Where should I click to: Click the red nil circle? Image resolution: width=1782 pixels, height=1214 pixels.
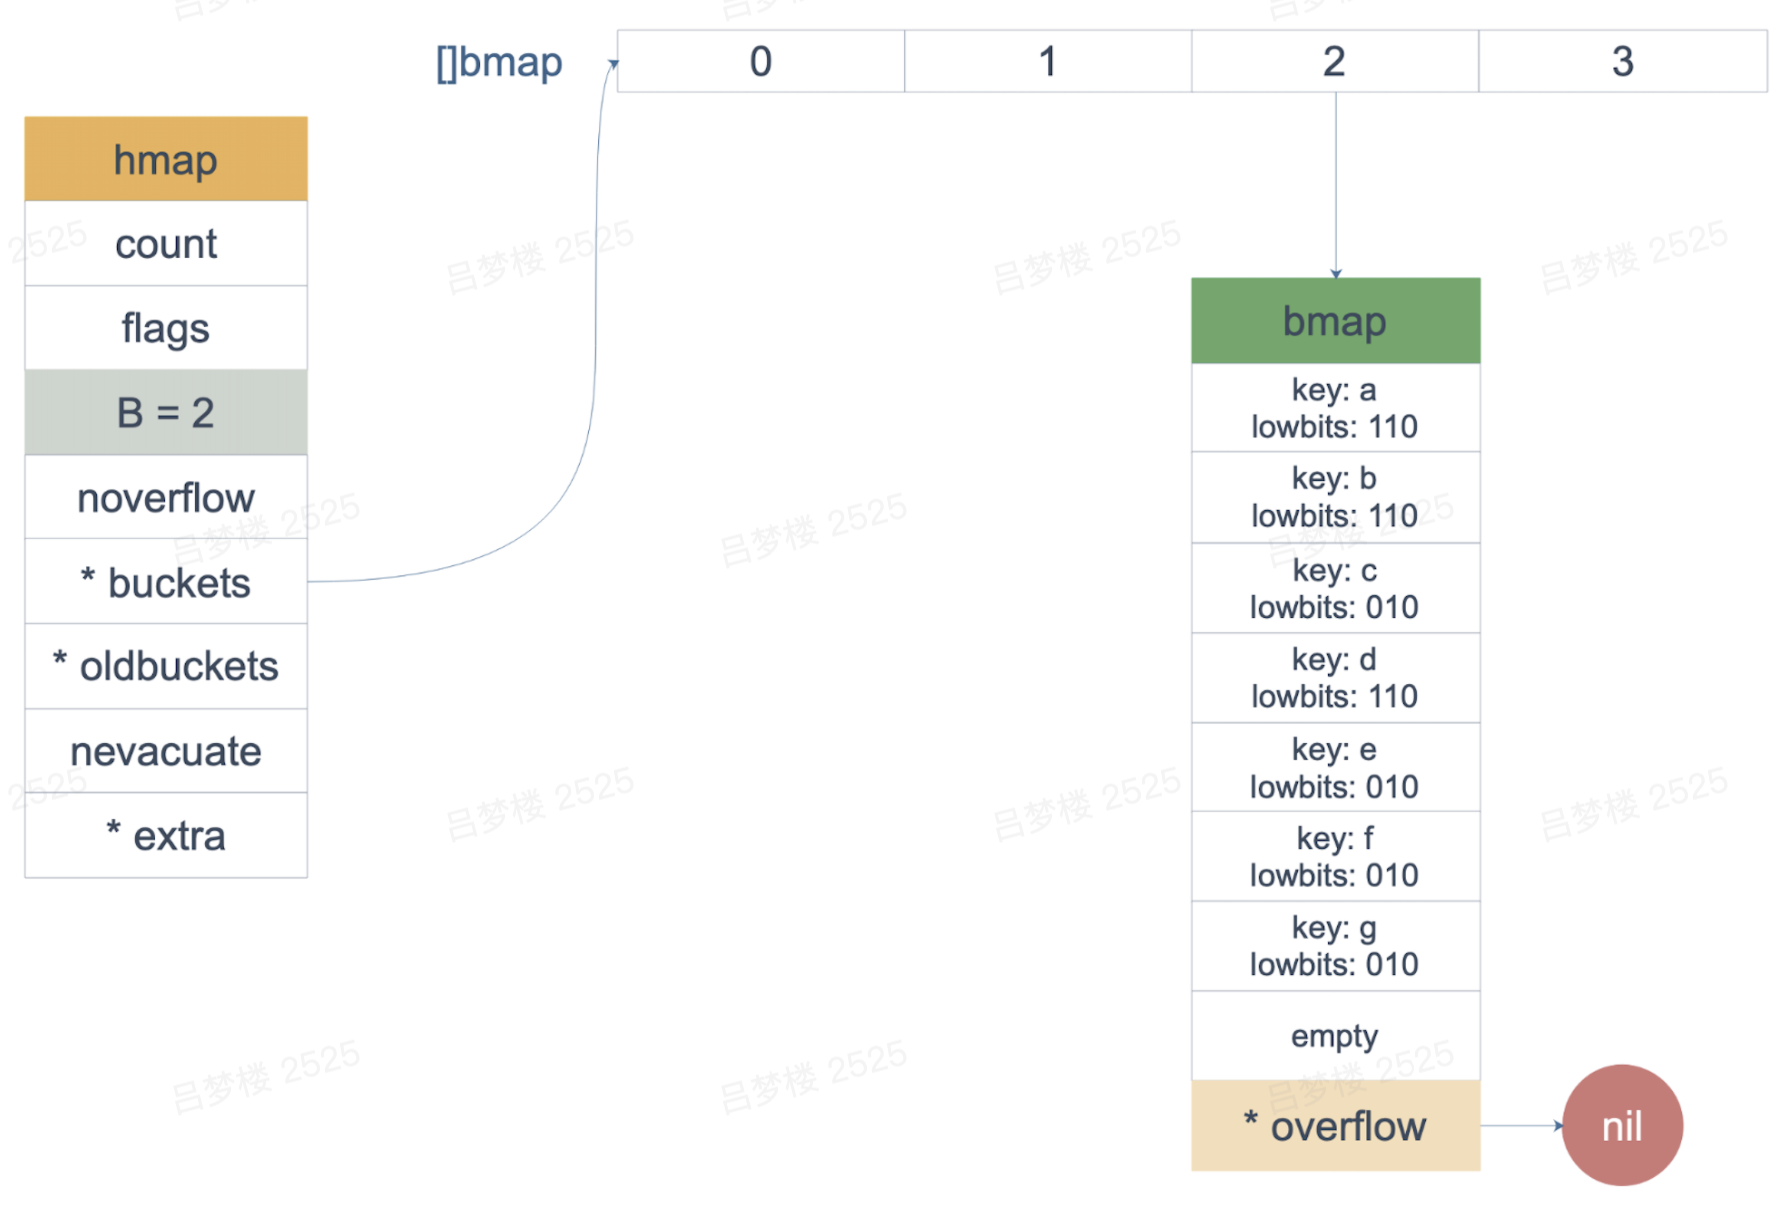coord(1622,1126)
